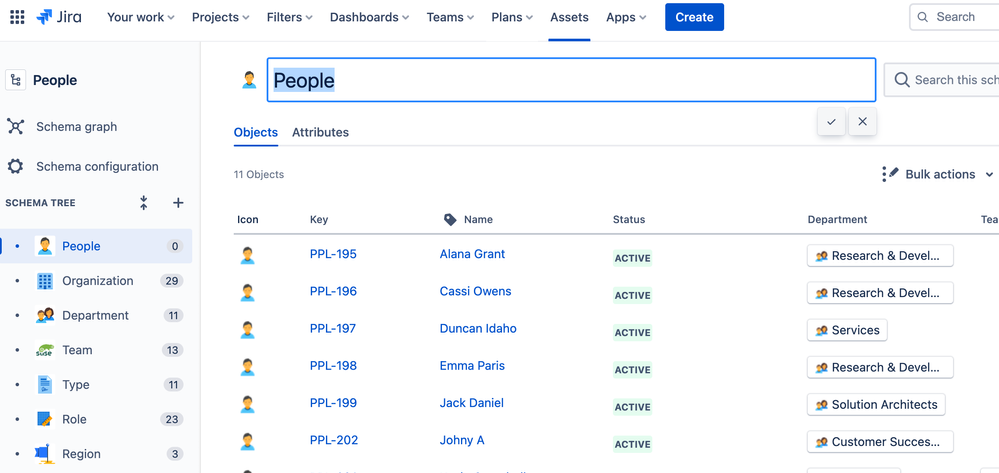Click the Team suse icon in tree
Viewport: 999px width, 473px height.
pos(45,350)
